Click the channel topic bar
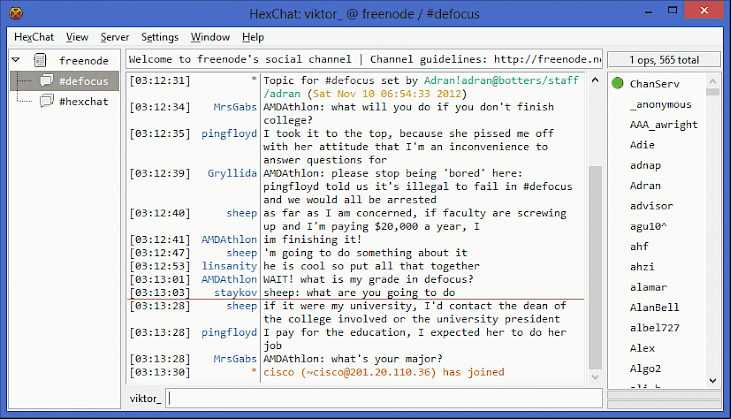The width and height of the screenshot is (731, 419). coord(364,59)
